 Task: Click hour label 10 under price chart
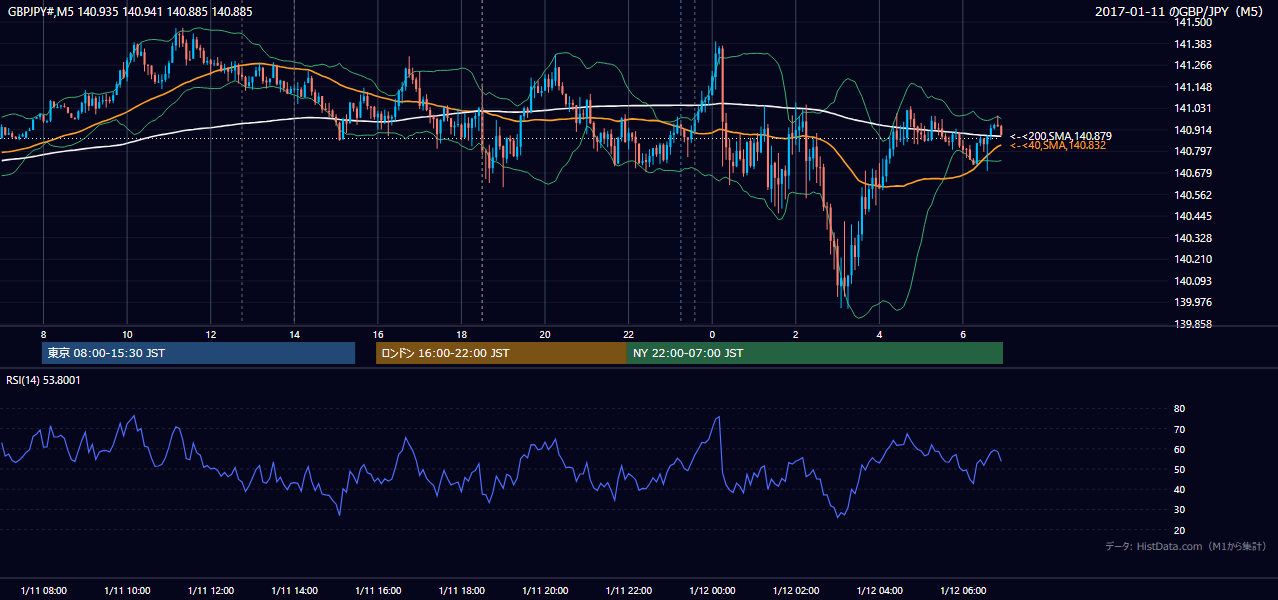point(127,334)
